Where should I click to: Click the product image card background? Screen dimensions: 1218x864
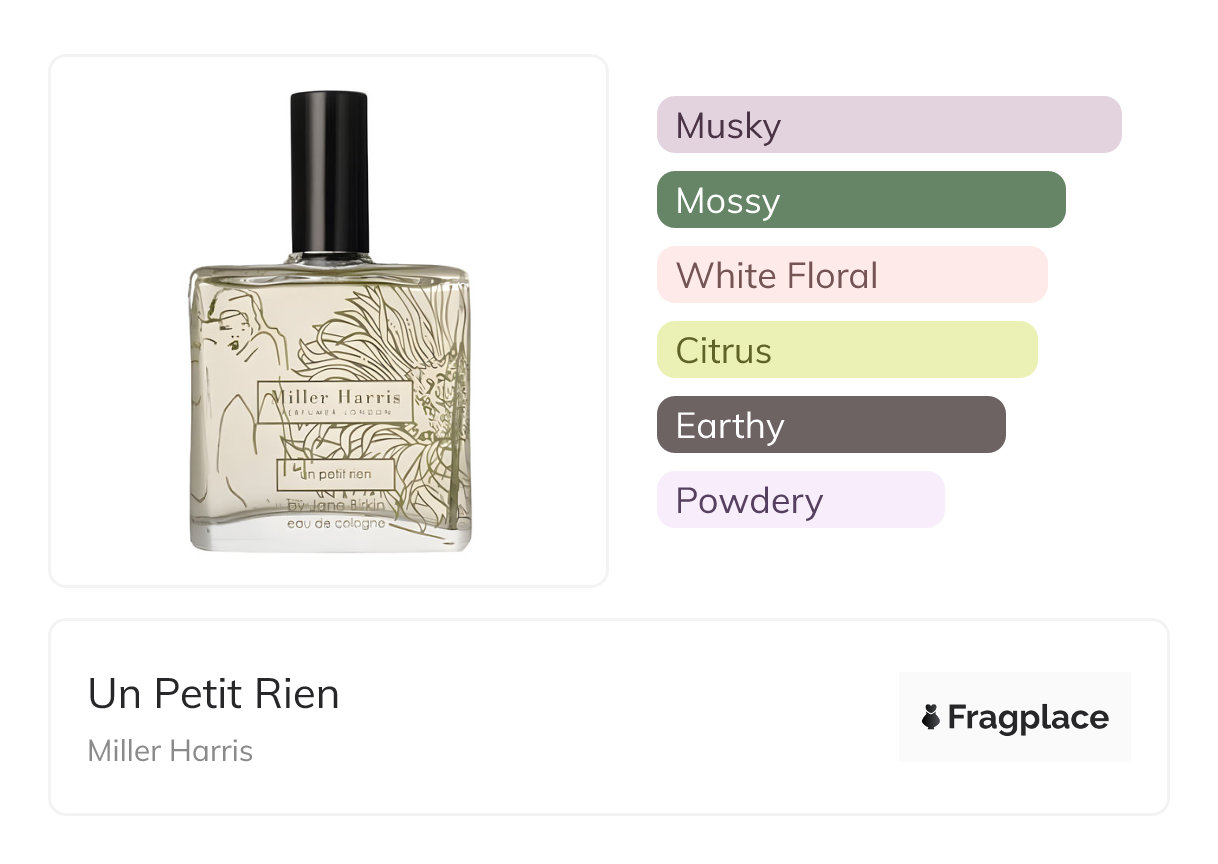pos(329,321)
